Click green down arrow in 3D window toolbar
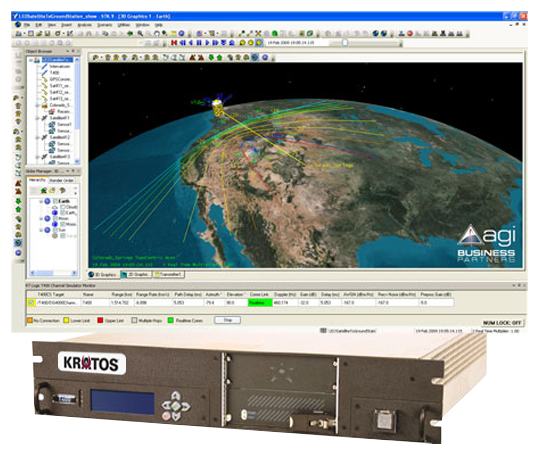 [211, 57]
